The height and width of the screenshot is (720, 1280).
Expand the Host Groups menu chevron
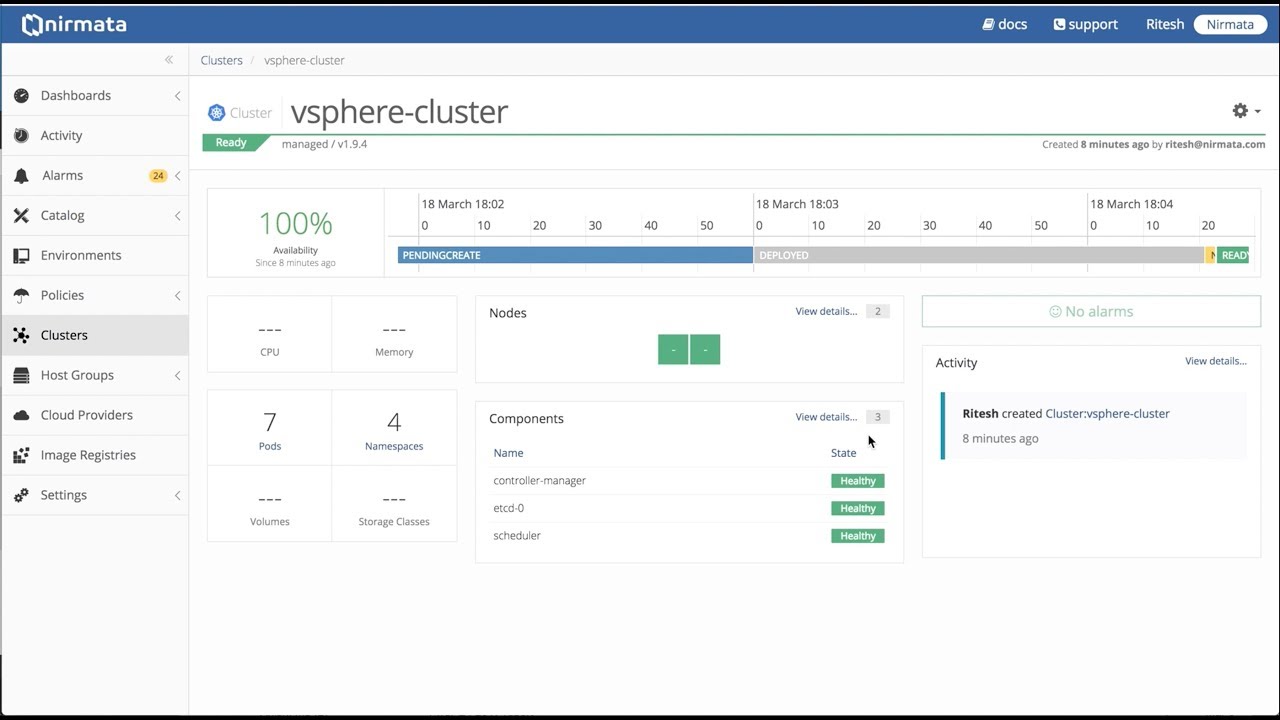tap(177, 376)
